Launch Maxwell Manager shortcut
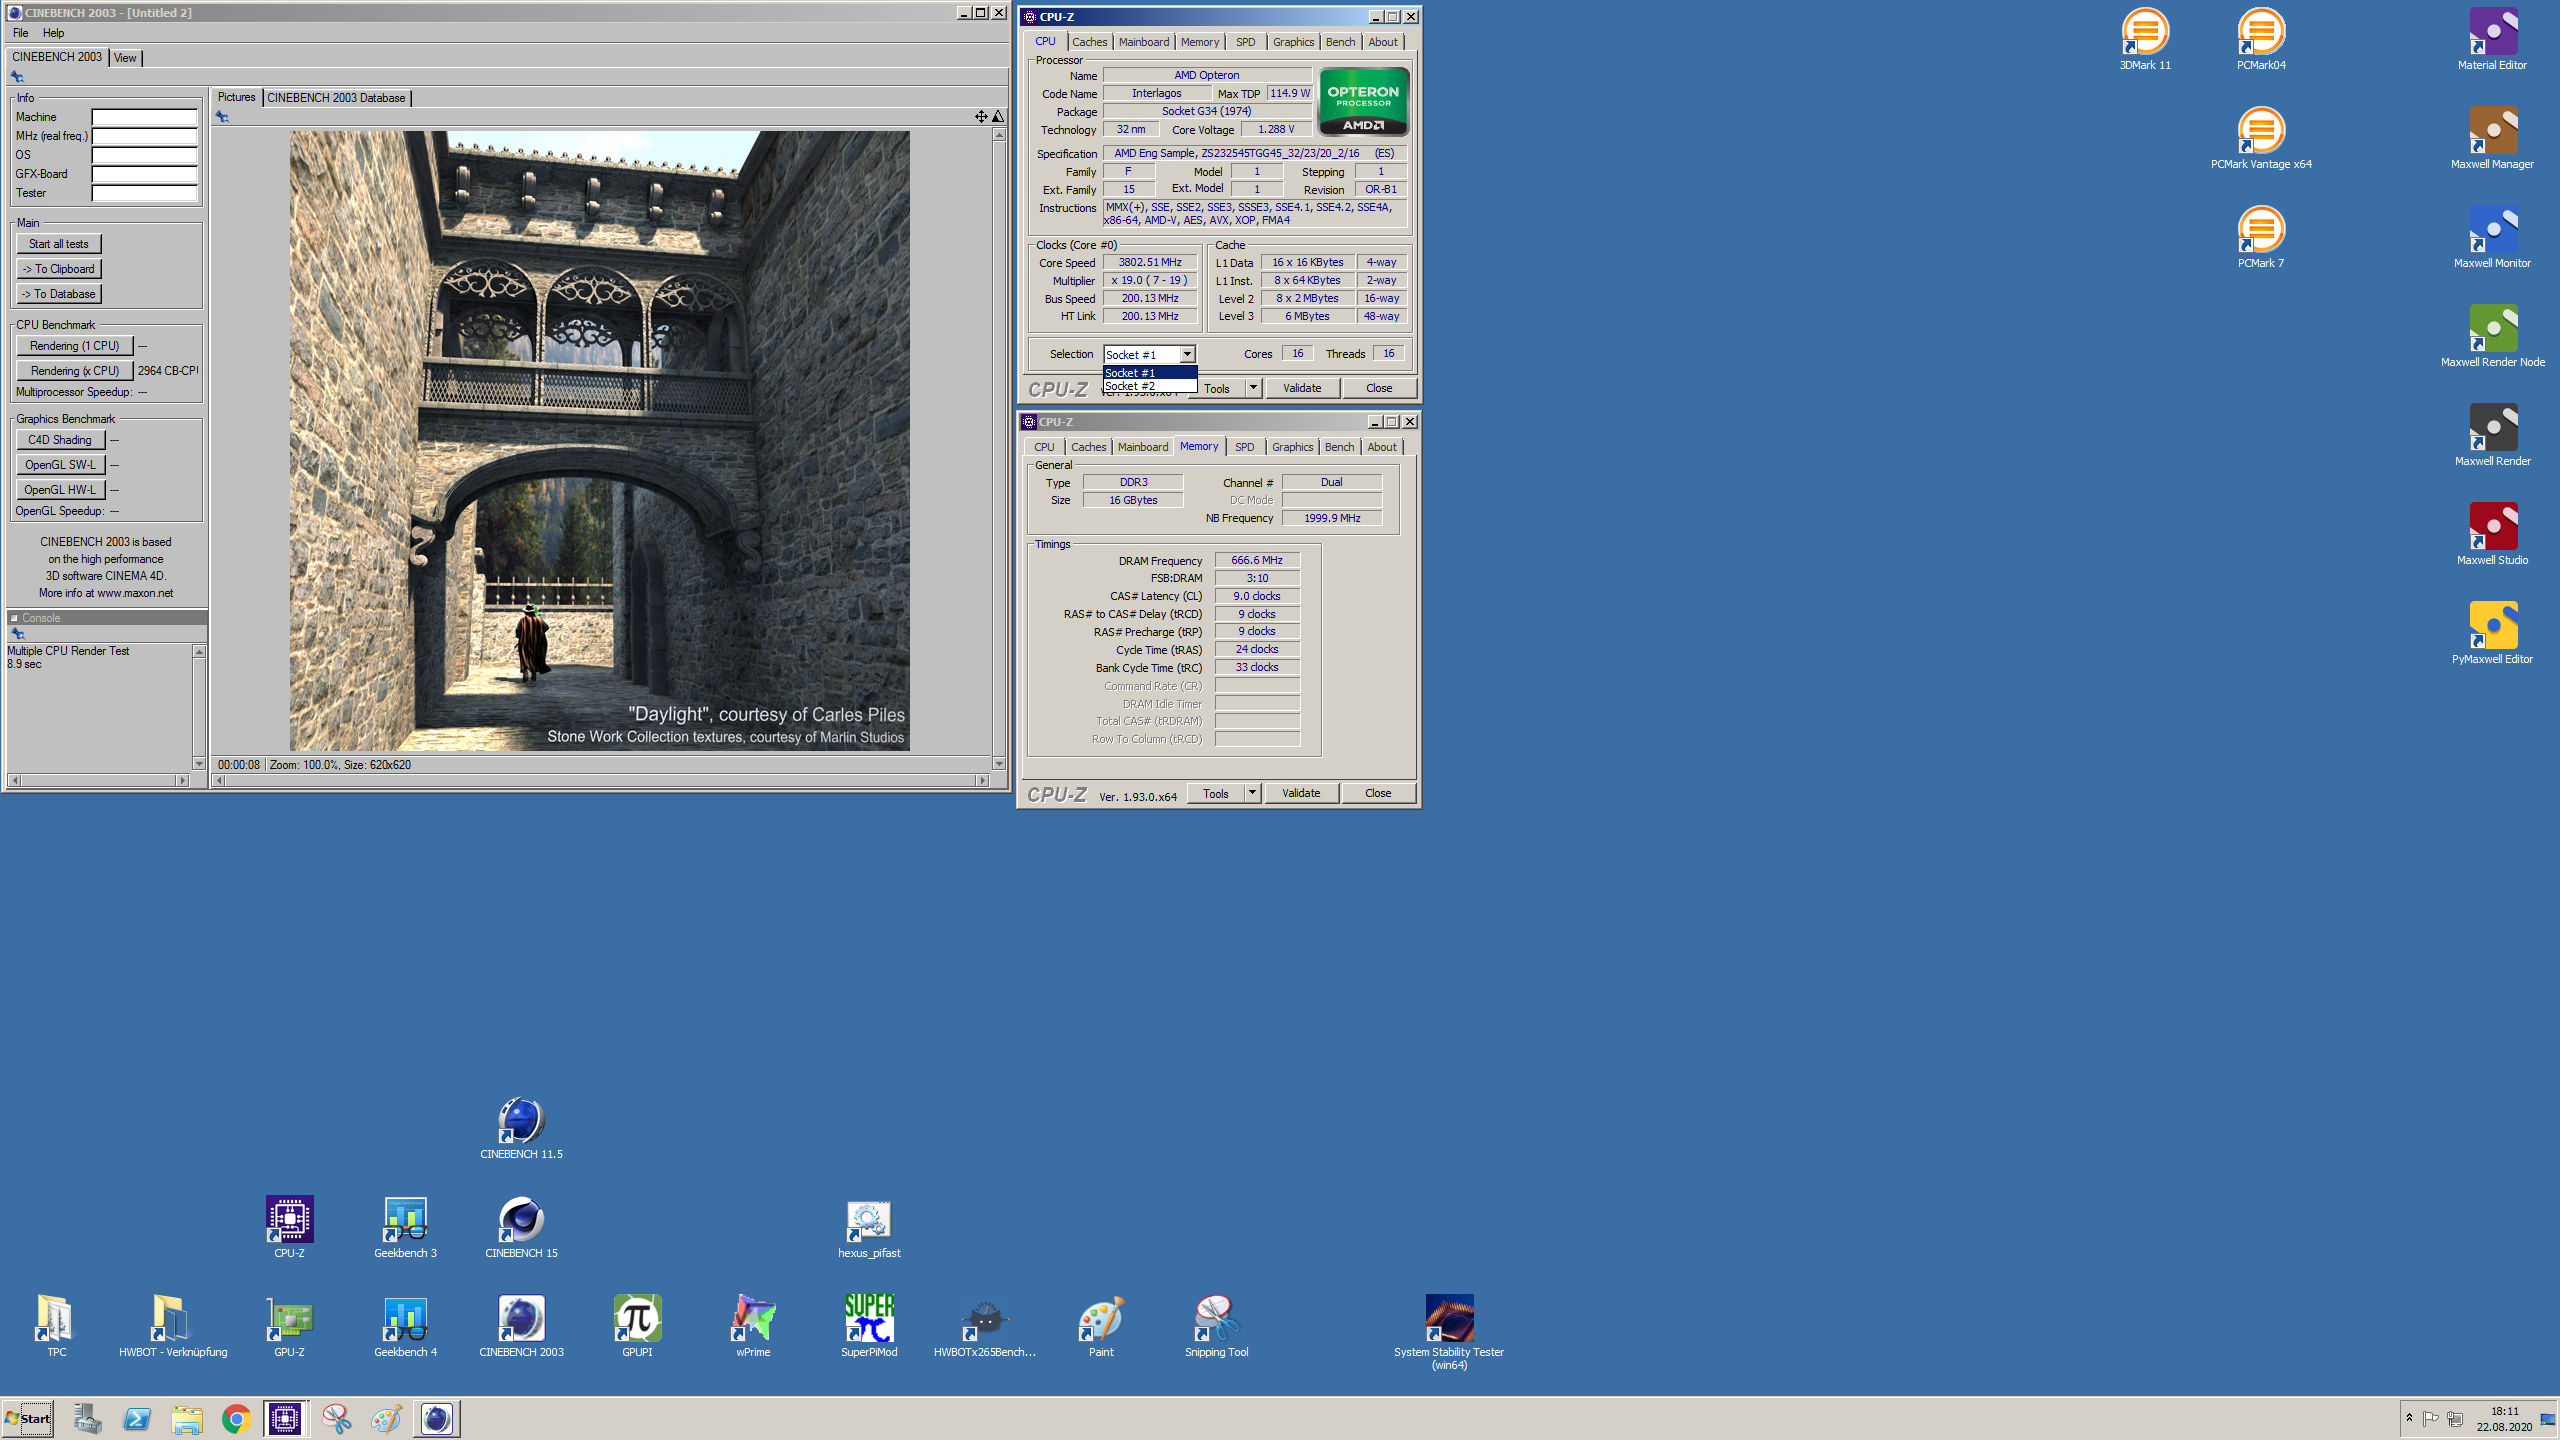Screen dimensions: 2560x1440 point(2492,139)
